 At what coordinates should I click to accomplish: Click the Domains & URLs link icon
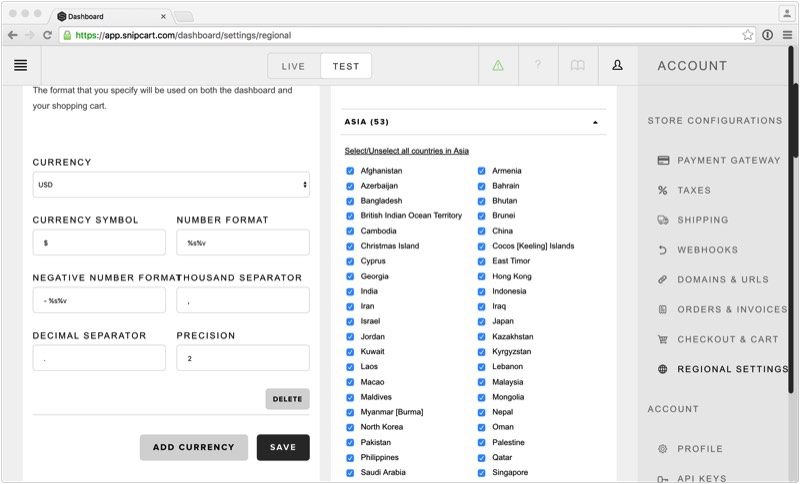[x=663, y=279]
